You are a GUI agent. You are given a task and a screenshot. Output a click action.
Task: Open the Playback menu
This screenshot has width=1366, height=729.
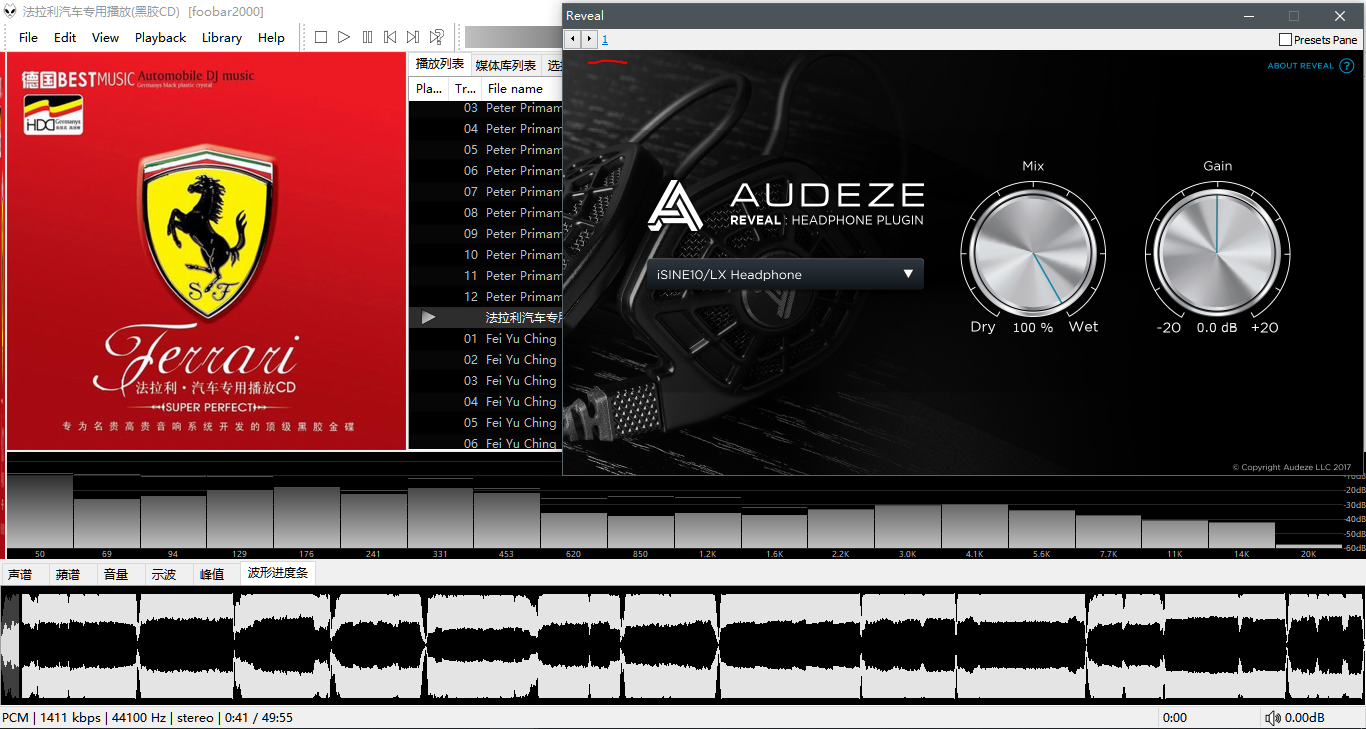click(160, 37)
